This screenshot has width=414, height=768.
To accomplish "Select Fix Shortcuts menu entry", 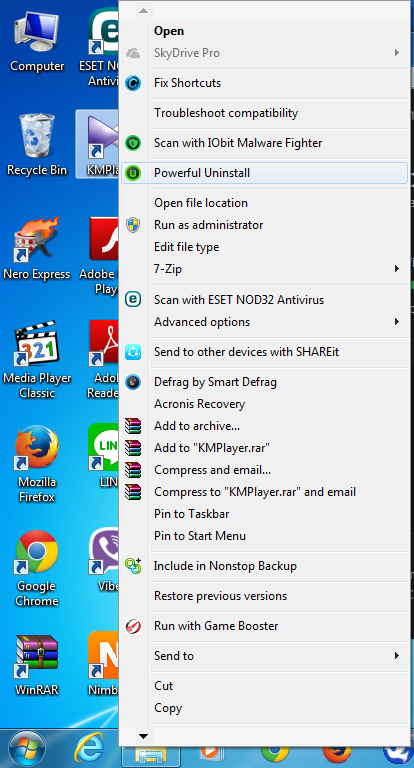I will pyautogui.click(x=264, y=83).
